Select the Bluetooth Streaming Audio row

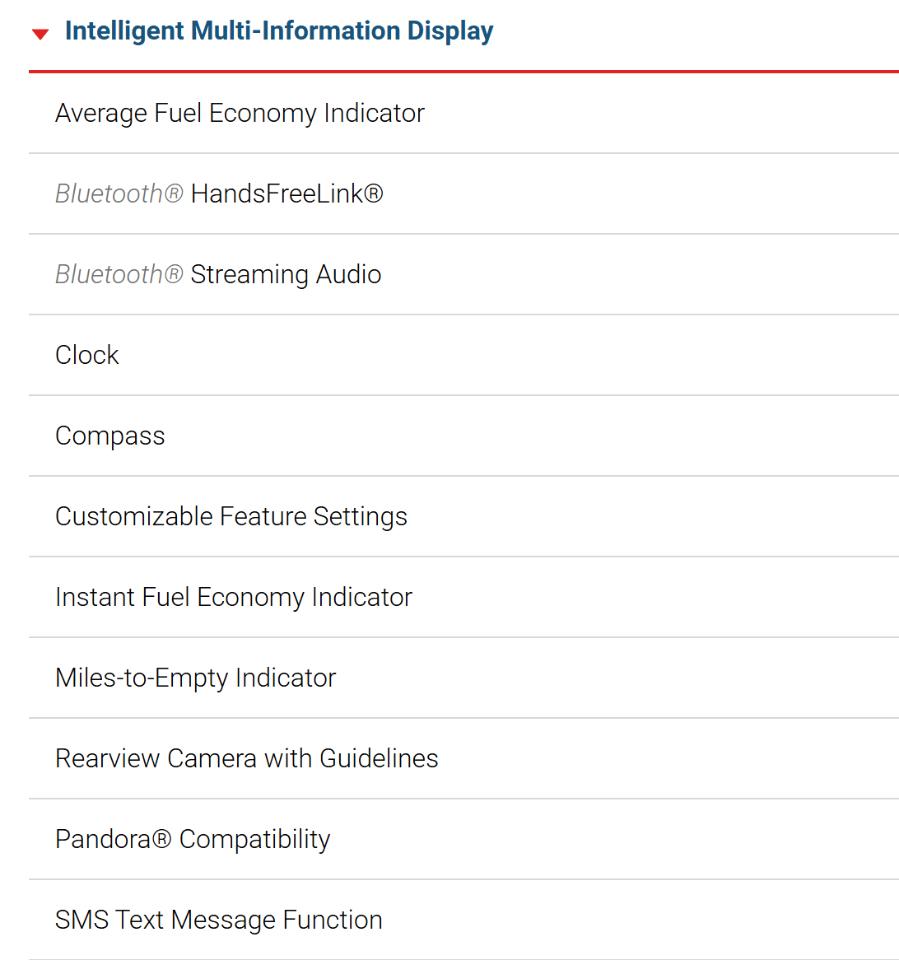[x=464, y=275]
